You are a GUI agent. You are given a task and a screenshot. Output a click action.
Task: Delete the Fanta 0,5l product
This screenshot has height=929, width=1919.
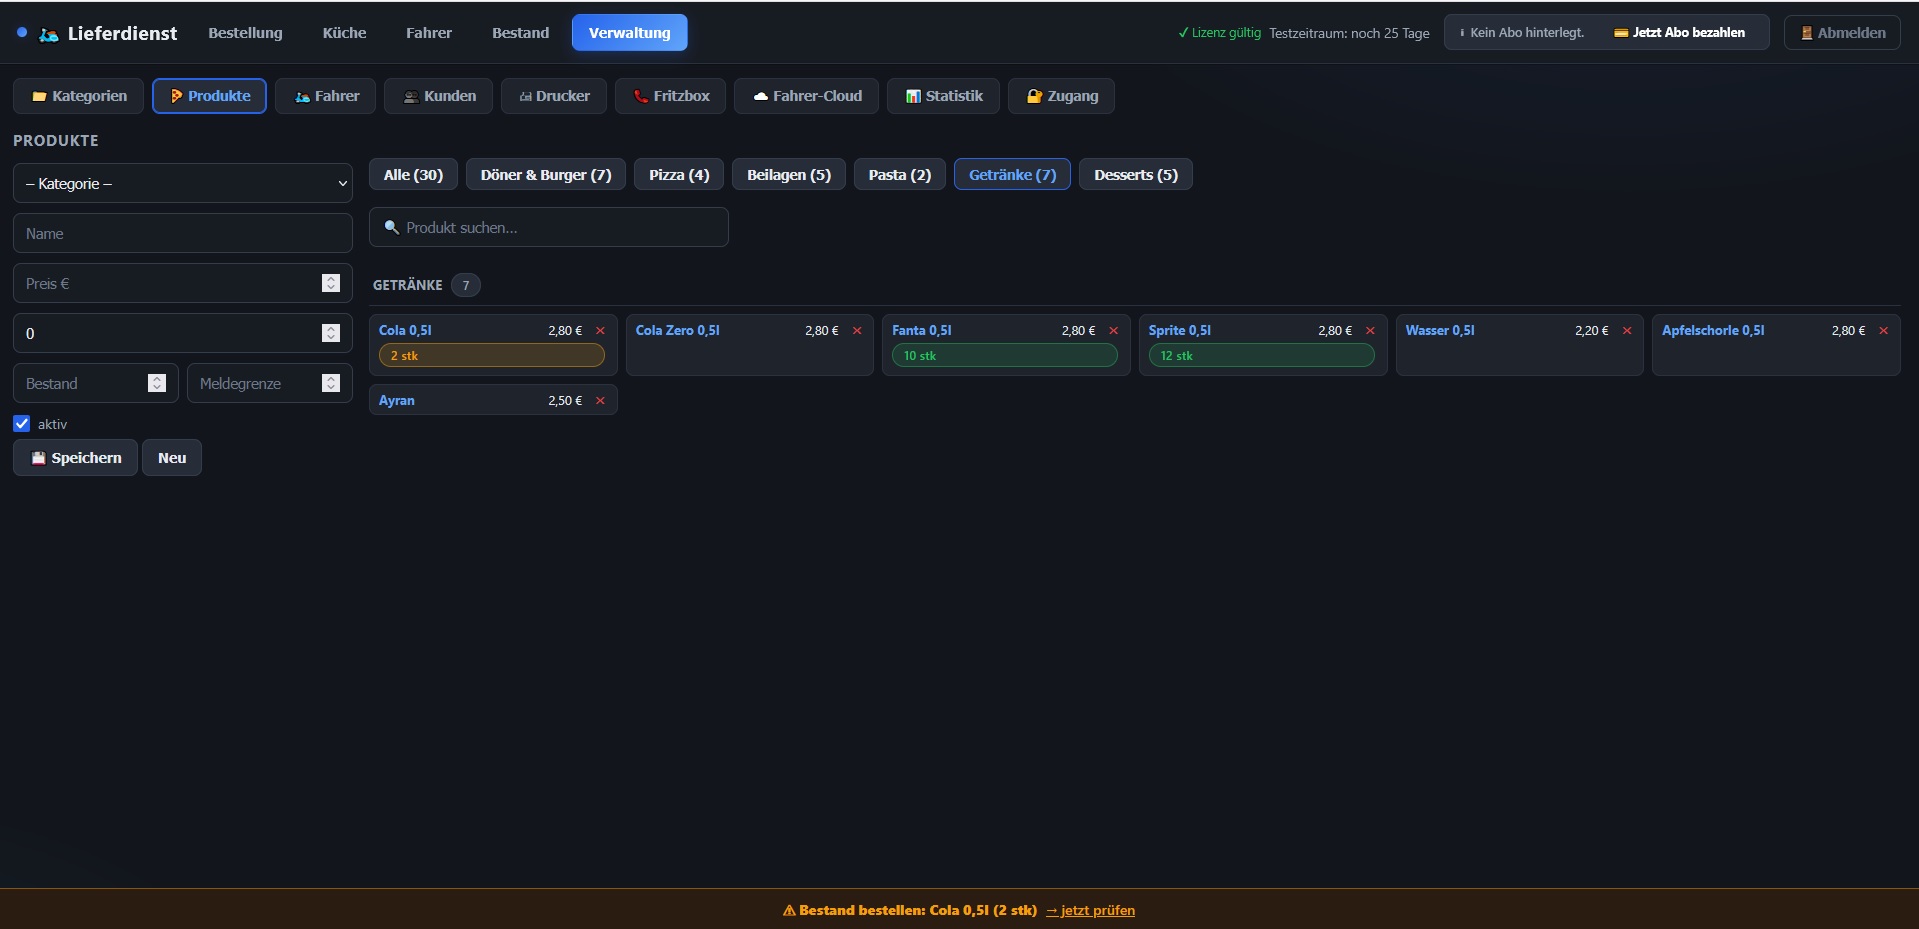[1113, 331]
